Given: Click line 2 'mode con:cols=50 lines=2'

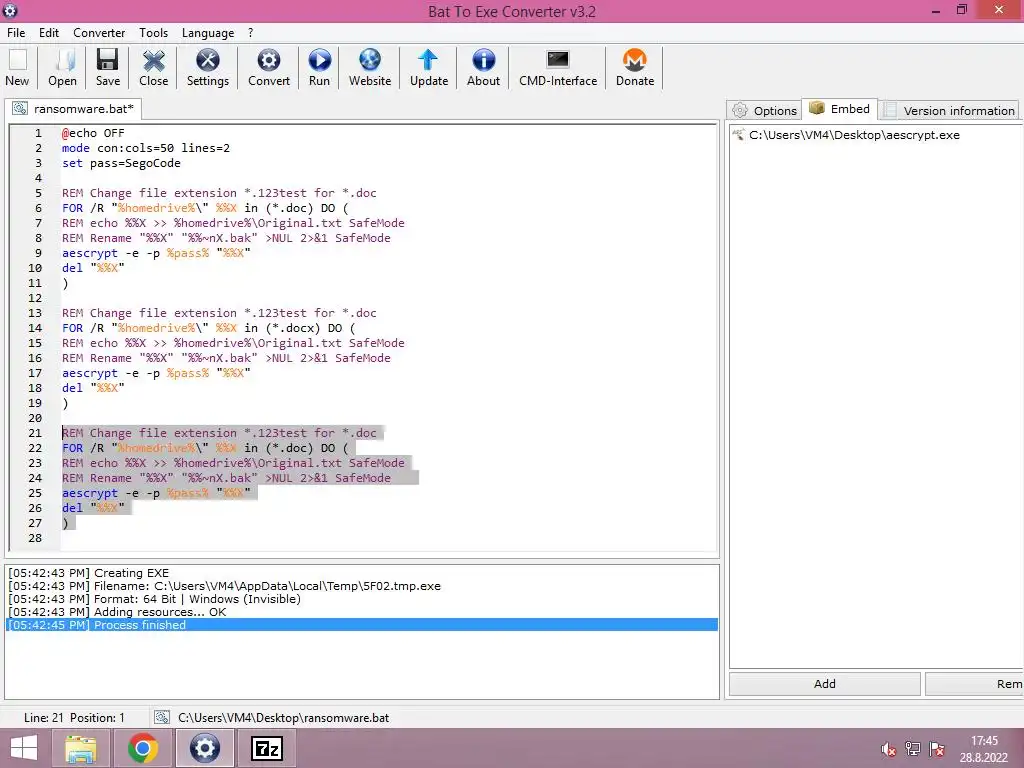Looking at the screenshot, I should 146,148.
